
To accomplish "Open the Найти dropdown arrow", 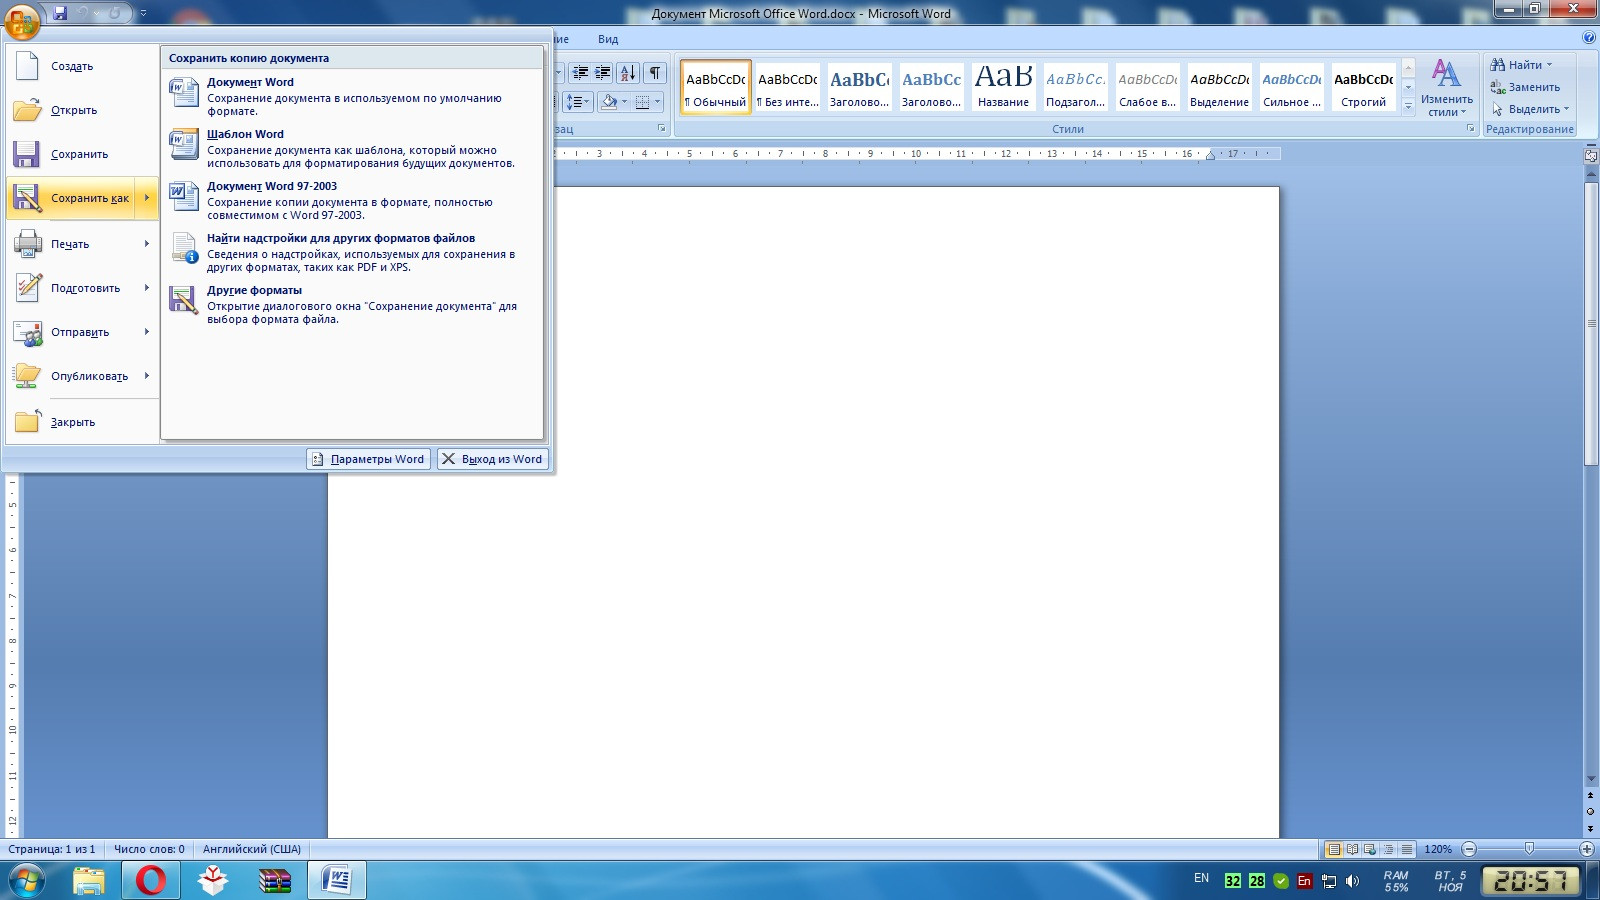I will [1550, 65].
